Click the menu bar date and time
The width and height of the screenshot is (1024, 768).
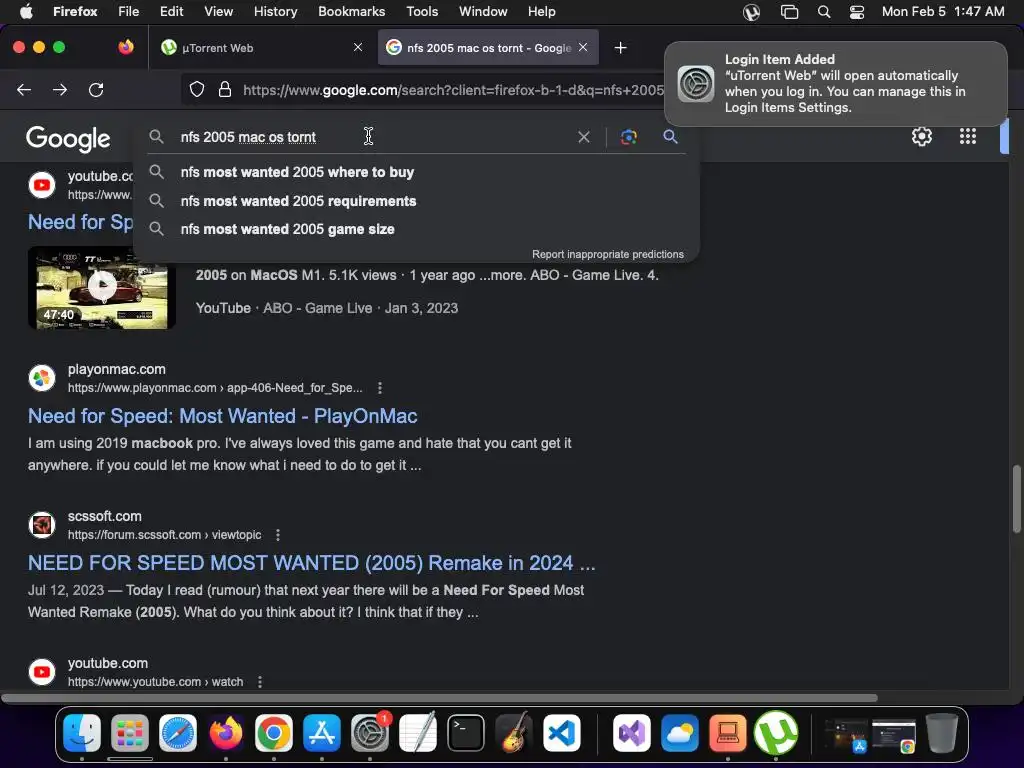[x=943, y=12]
